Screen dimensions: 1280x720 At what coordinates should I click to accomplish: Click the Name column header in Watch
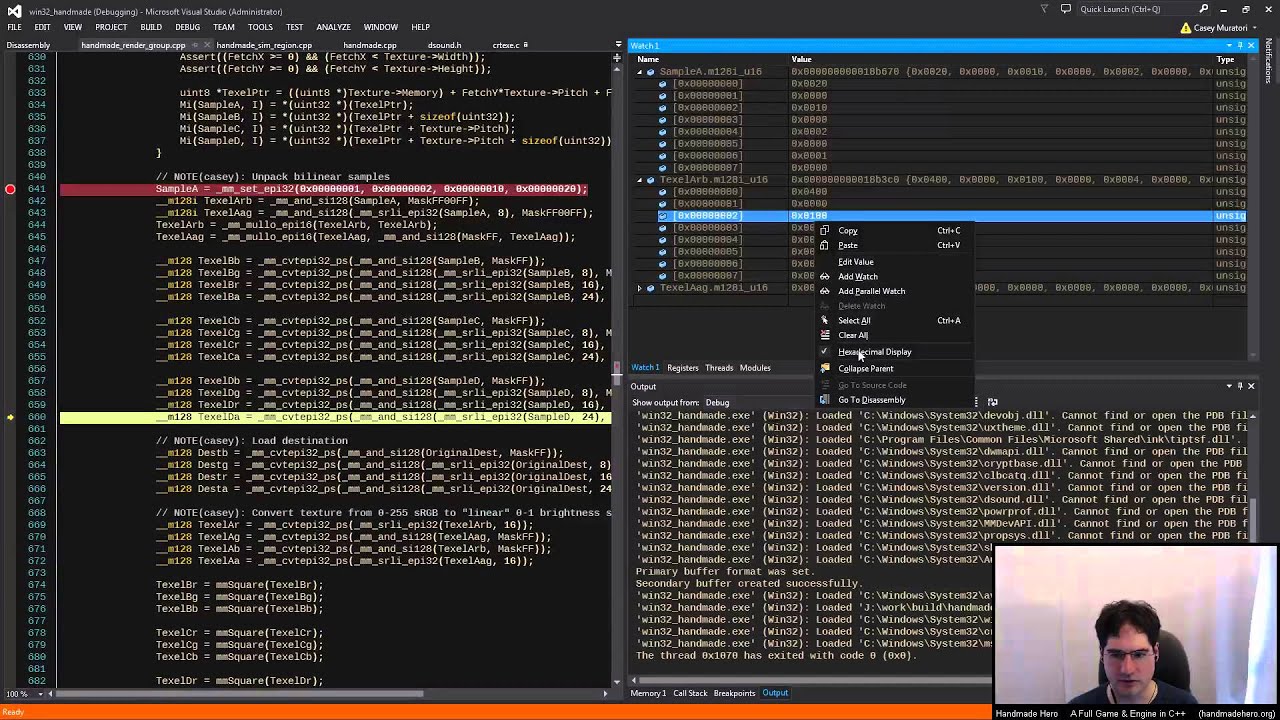point(649,59)
